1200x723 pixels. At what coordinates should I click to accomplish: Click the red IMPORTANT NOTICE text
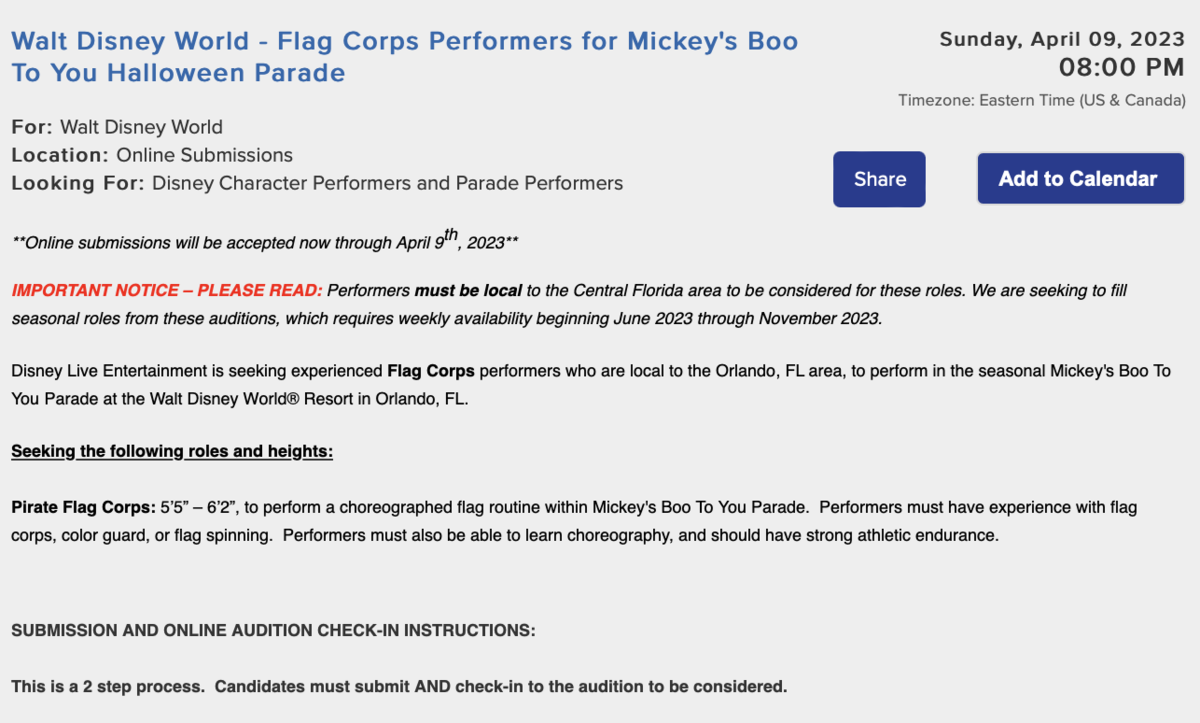click(x=167, y=291)
